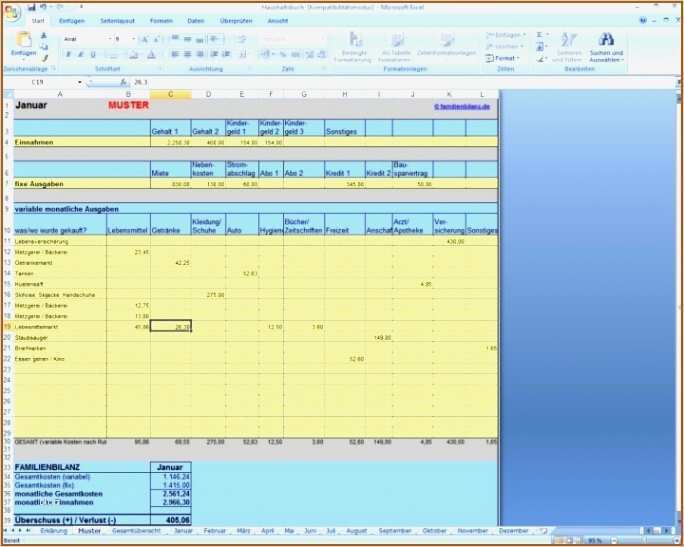Open the number format combo box

point(293,39)
